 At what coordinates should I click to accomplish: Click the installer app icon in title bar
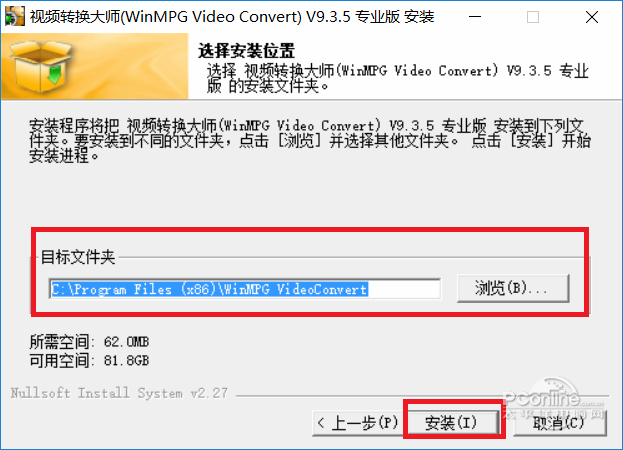tap(15, 17)
